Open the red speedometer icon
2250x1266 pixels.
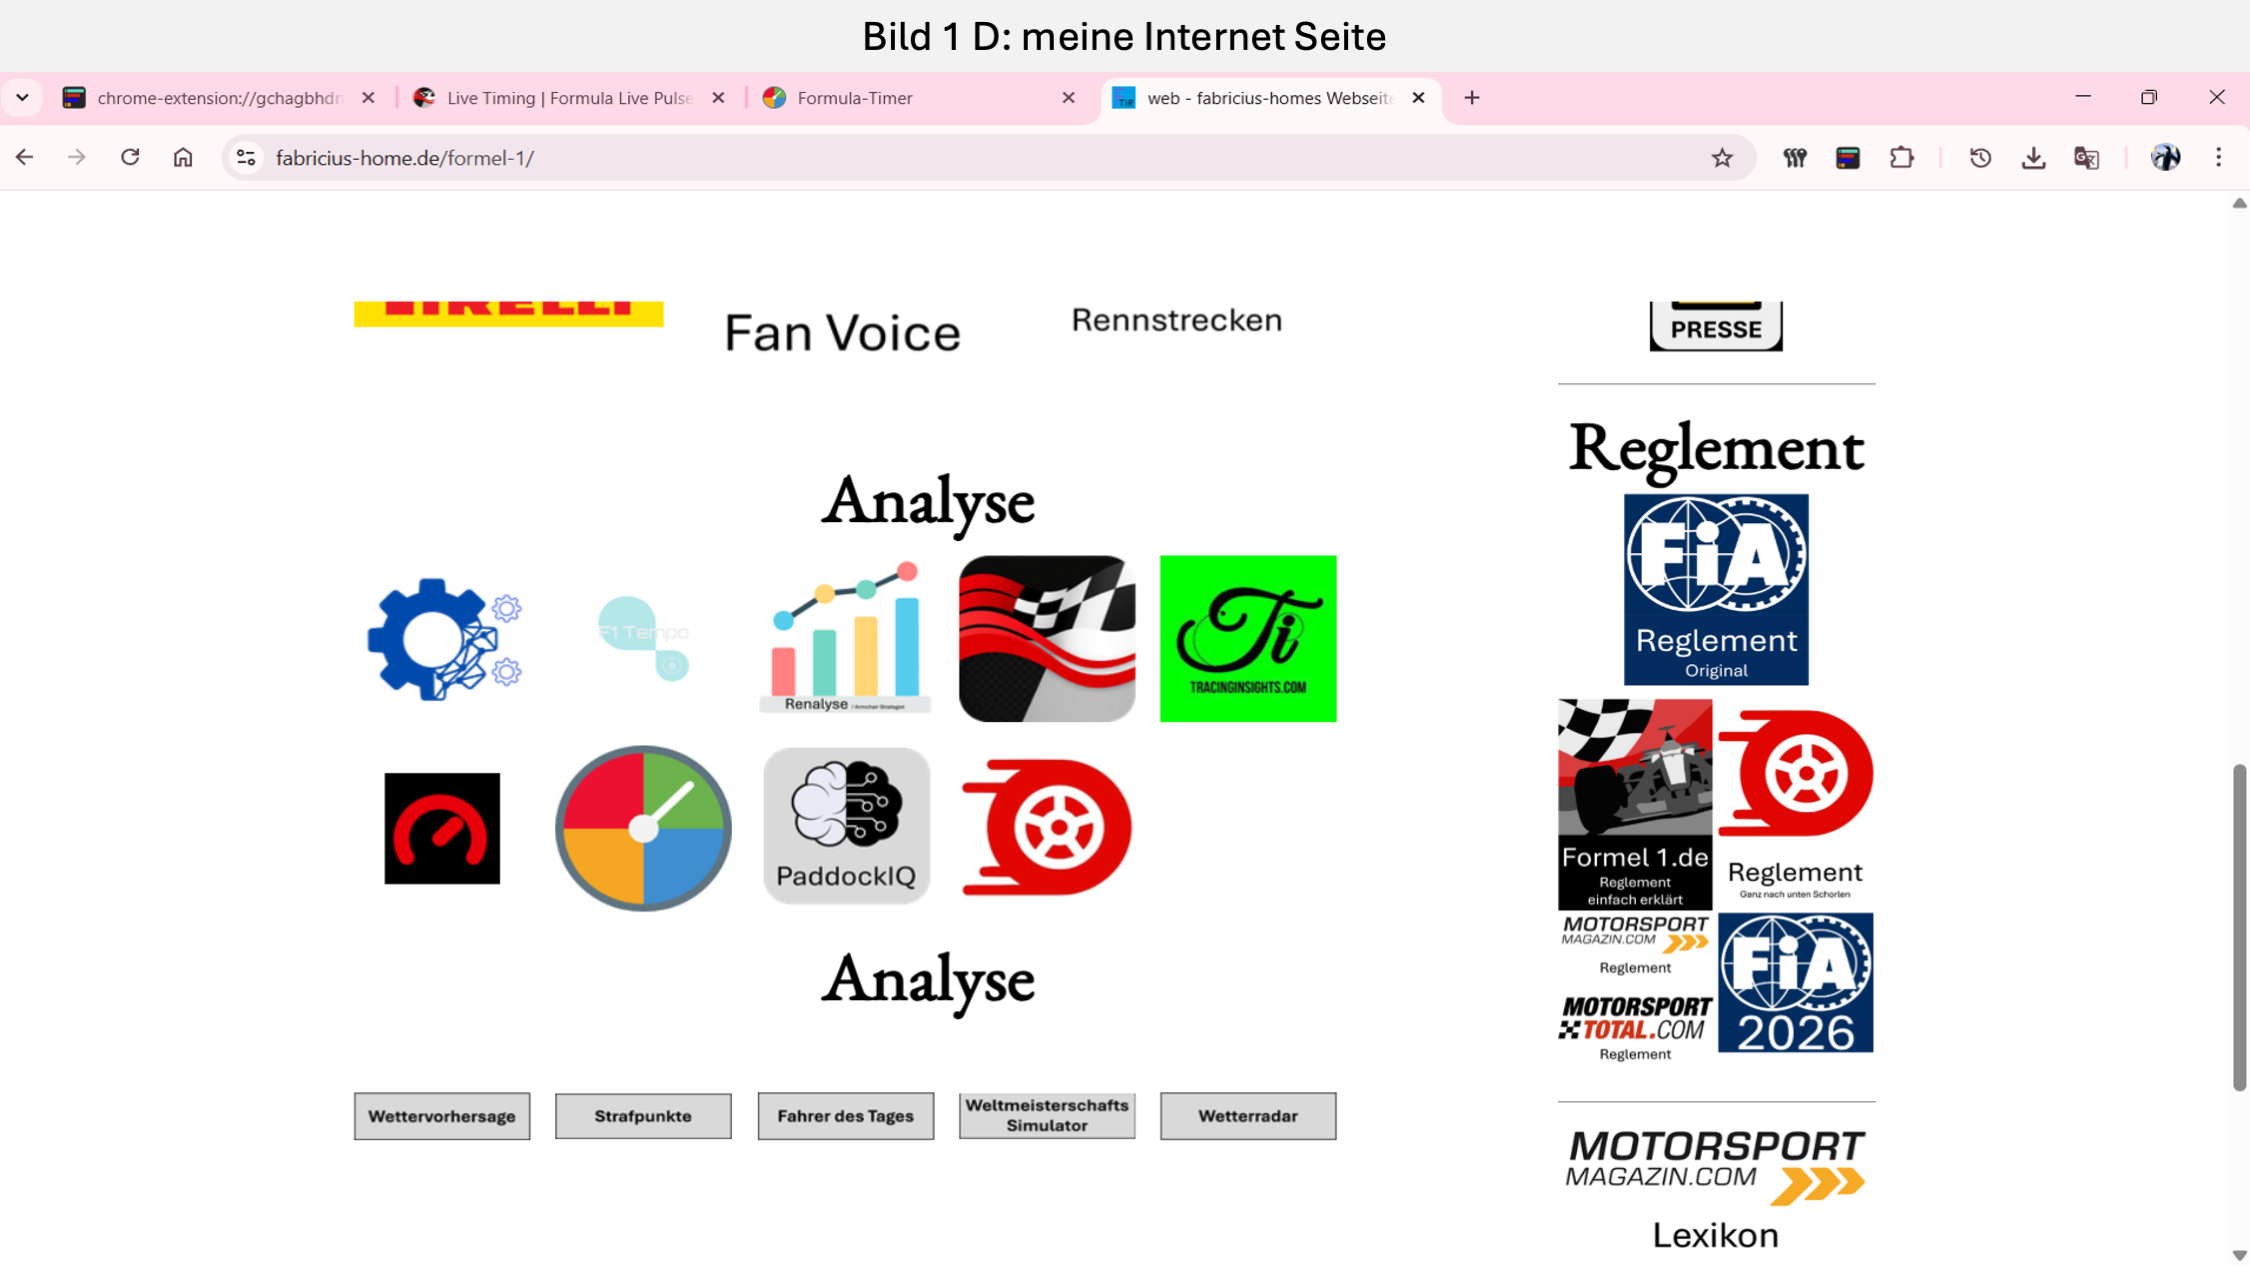(442, 828)
